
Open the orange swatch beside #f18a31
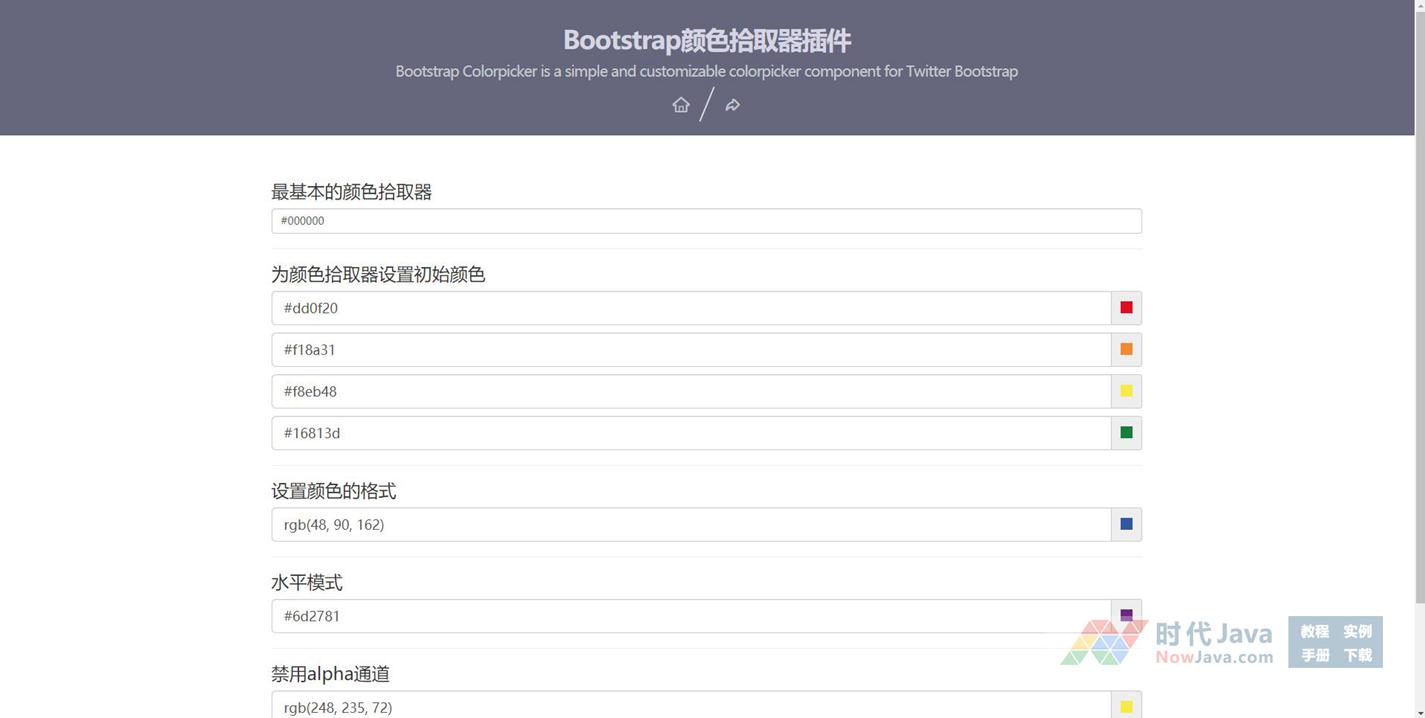pyautogui.click(x=1126, y=350)
